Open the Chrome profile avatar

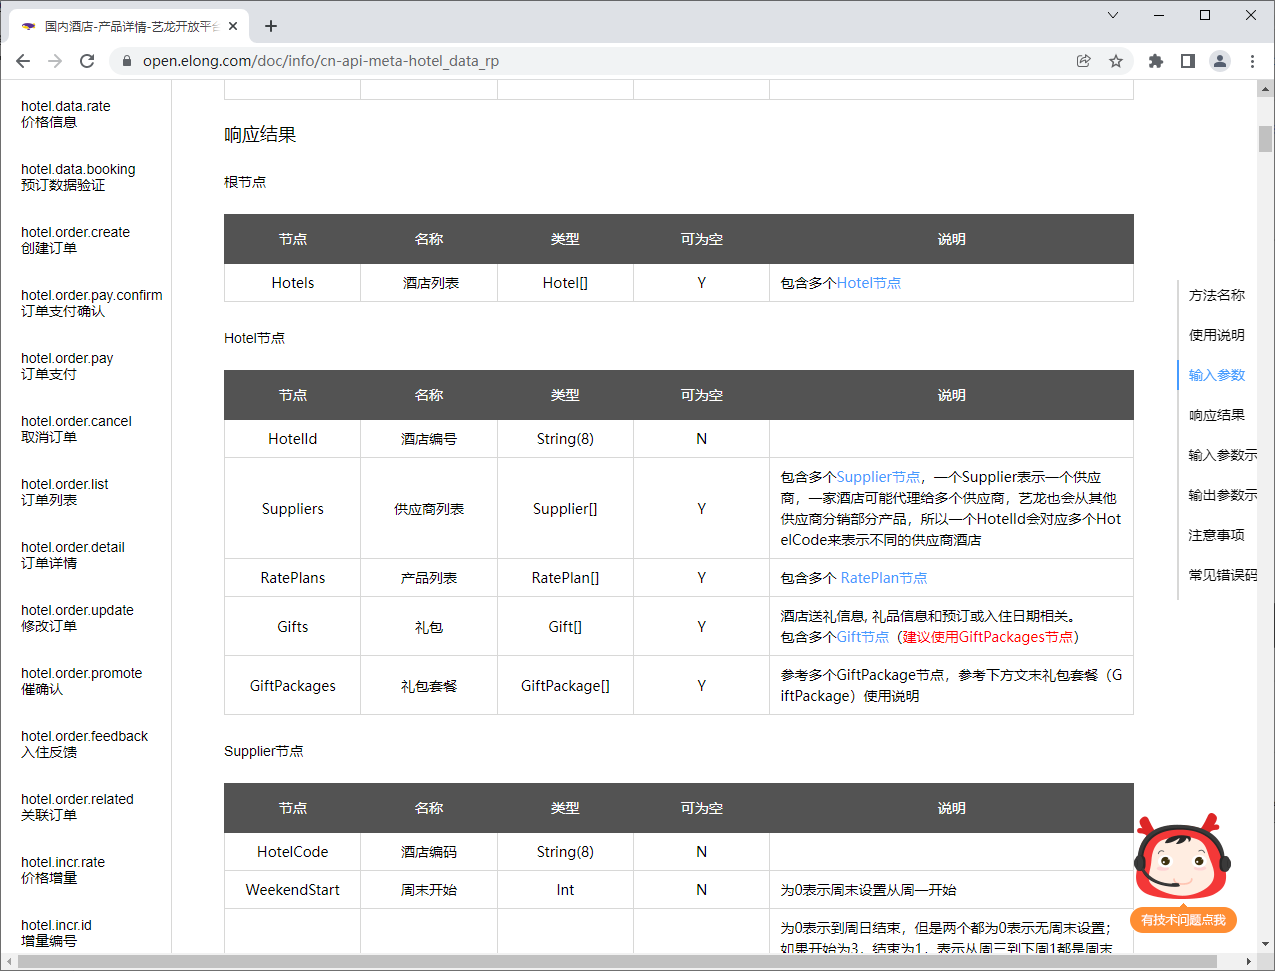tap(1220, 61)
